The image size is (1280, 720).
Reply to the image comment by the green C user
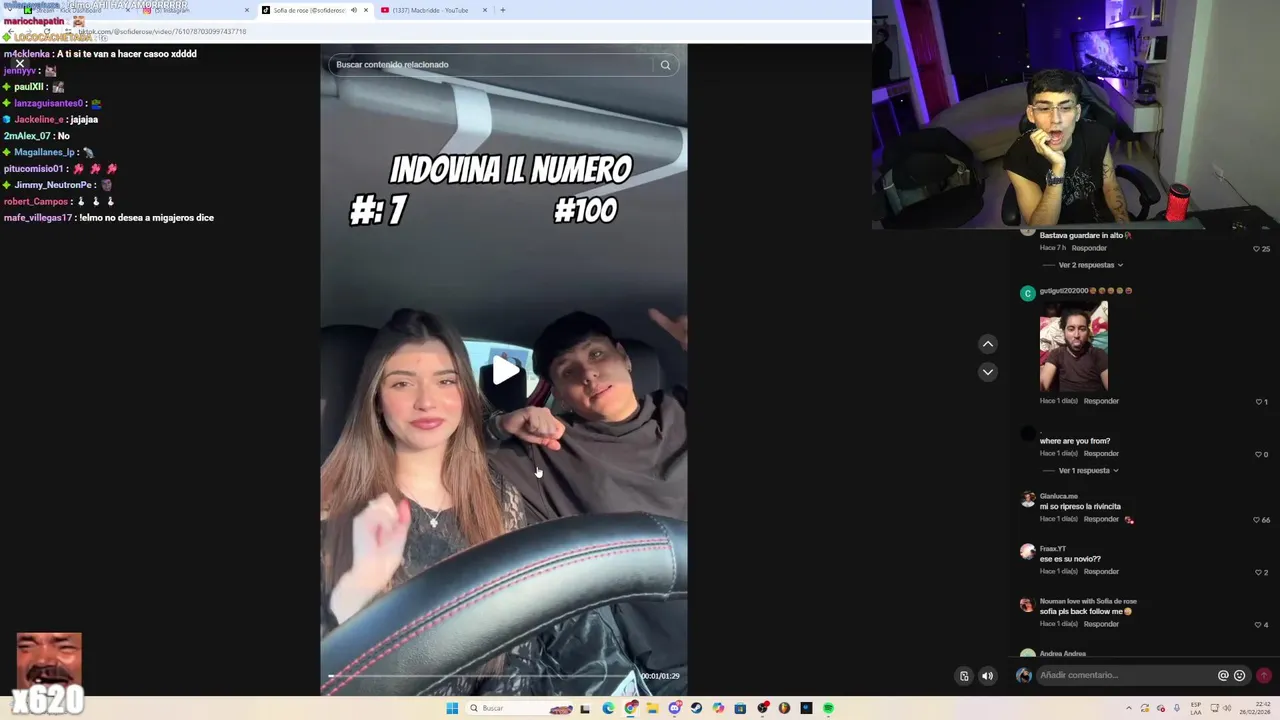(x=1101, y=401)
